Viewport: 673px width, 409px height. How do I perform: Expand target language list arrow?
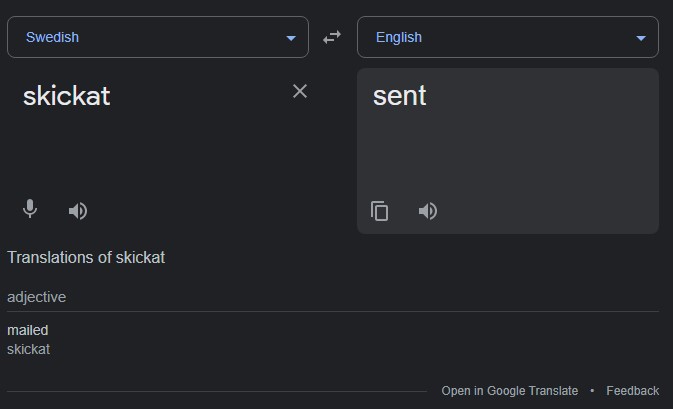(x=641, y=38)
